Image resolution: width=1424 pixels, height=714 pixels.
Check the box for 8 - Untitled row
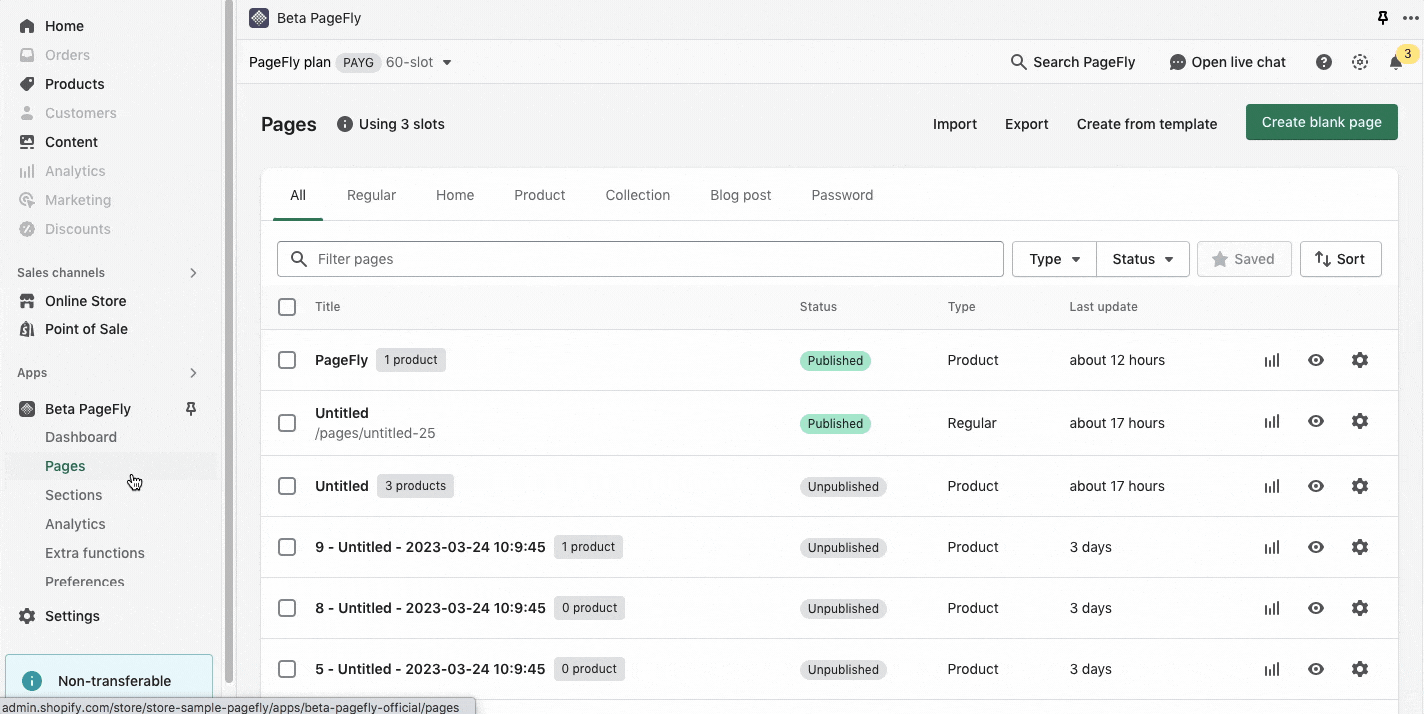pos(287,608)
